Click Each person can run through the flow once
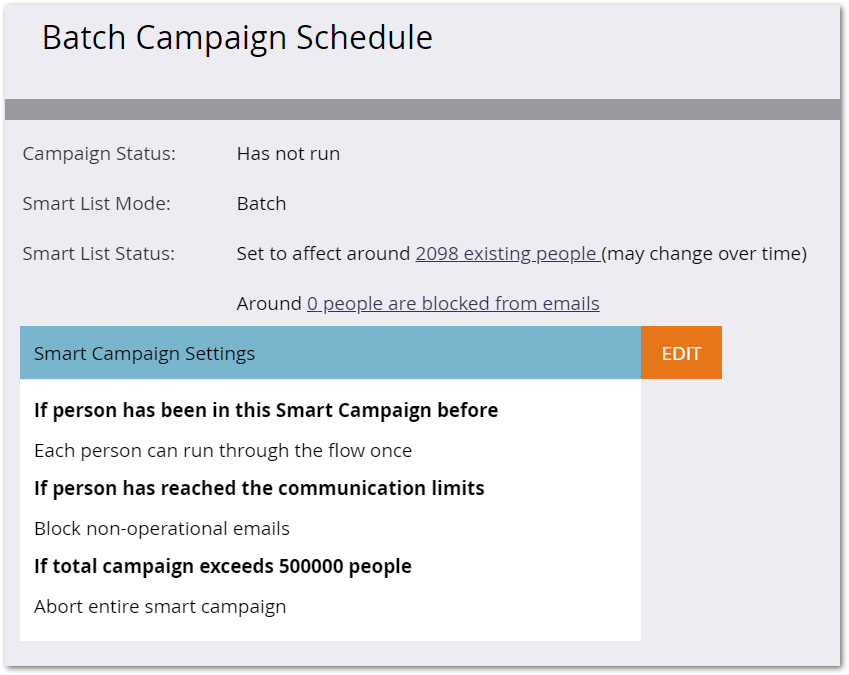The image size is (849, 675). 223,450
